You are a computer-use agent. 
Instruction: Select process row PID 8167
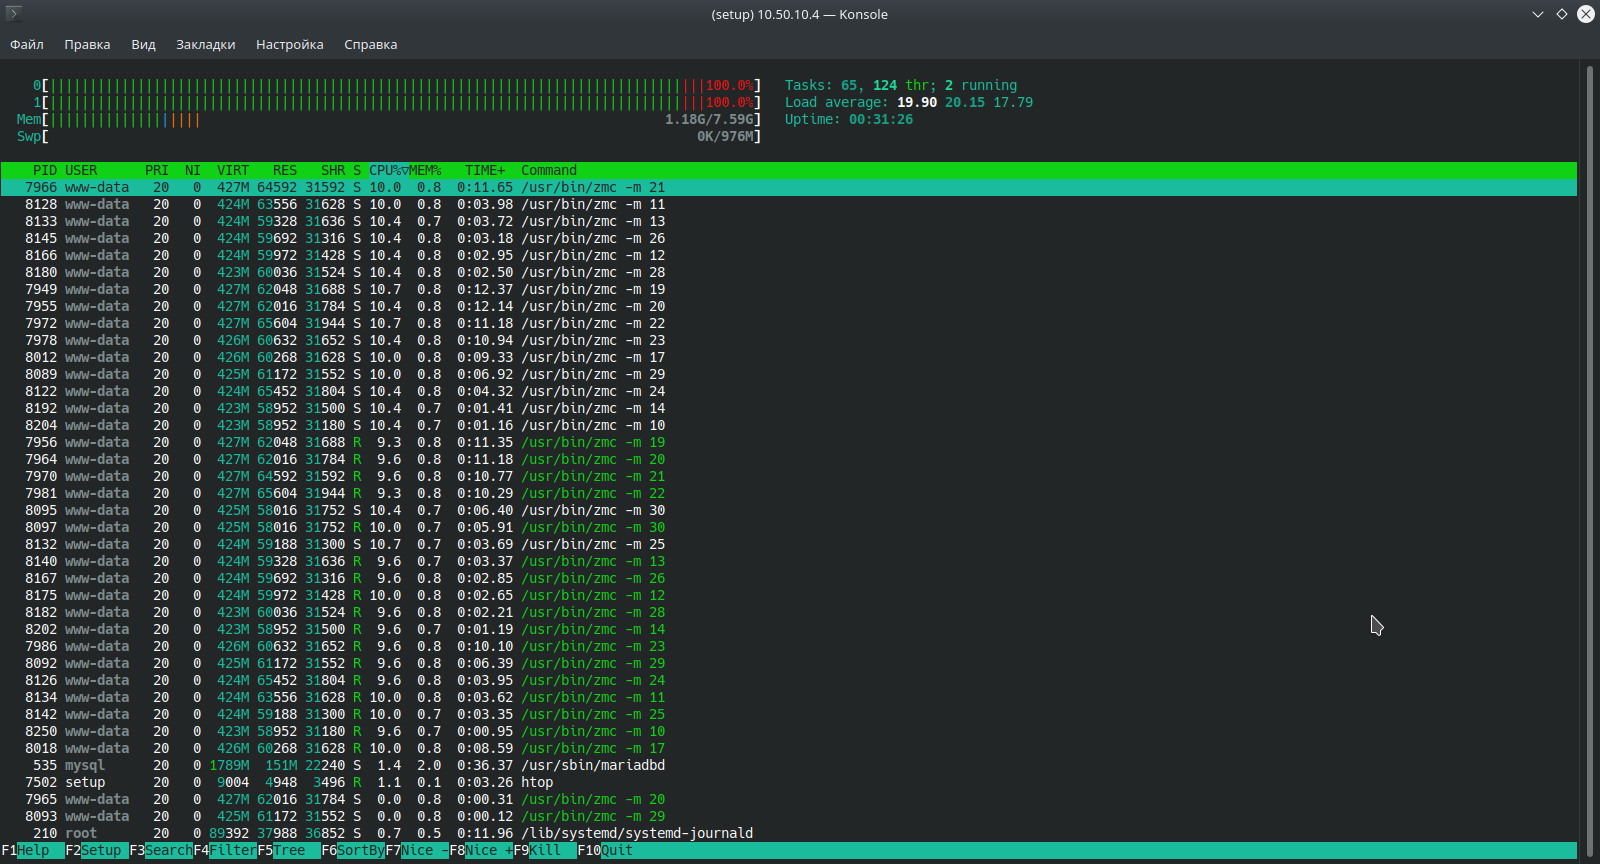(789, 578)
